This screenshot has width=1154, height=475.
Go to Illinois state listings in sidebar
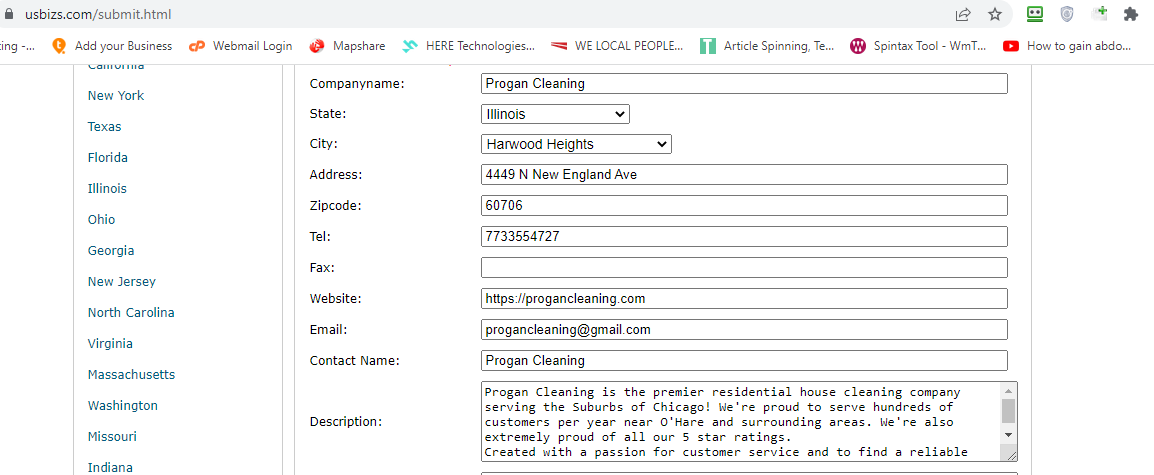coord(107,189)
